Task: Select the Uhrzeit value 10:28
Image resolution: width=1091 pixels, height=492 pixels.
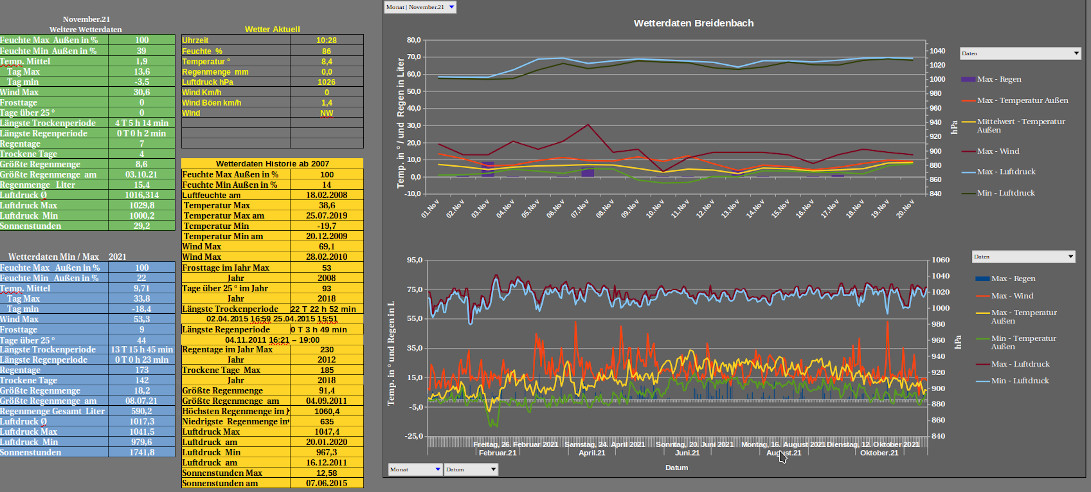Action: click(x=326, y=40)
